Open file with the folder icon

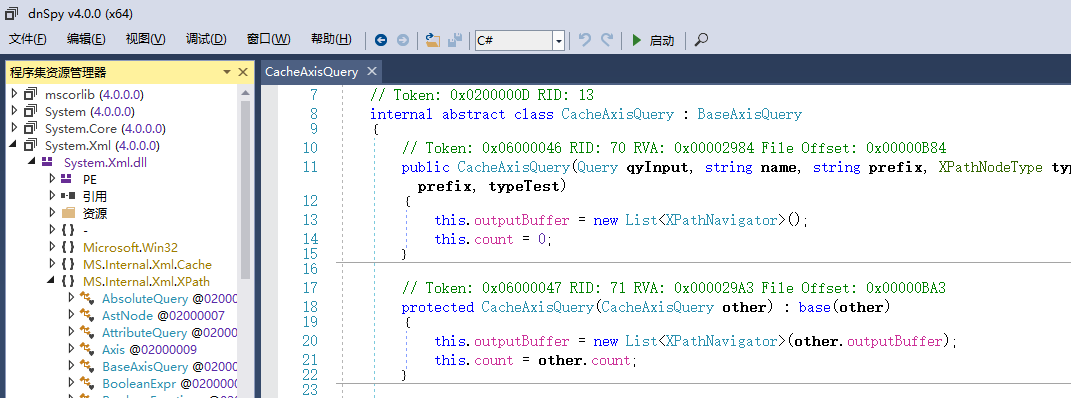[432, 40]
